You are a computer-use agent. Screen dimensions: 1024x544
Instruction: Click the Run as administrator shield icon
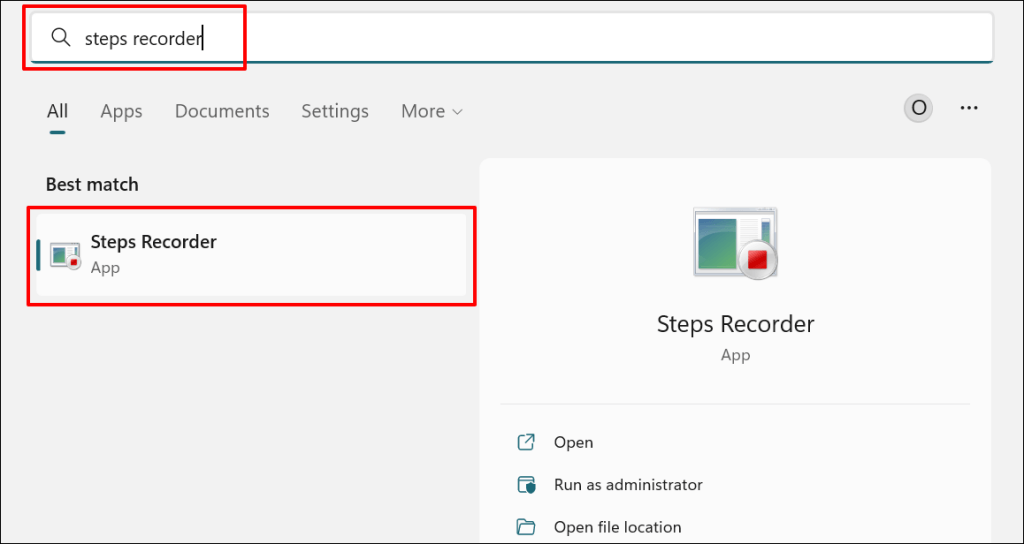[x=526, y=485]
